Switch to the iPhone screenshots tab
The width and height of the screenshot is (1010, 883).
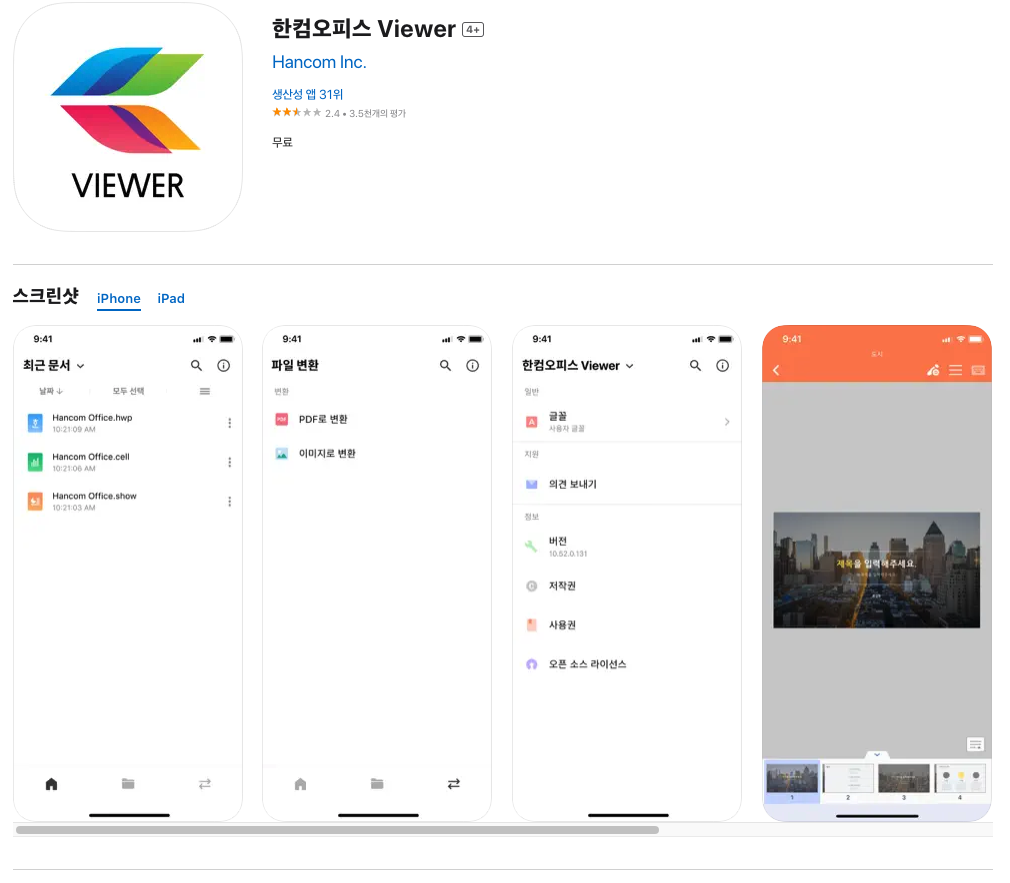click(118, 298)
